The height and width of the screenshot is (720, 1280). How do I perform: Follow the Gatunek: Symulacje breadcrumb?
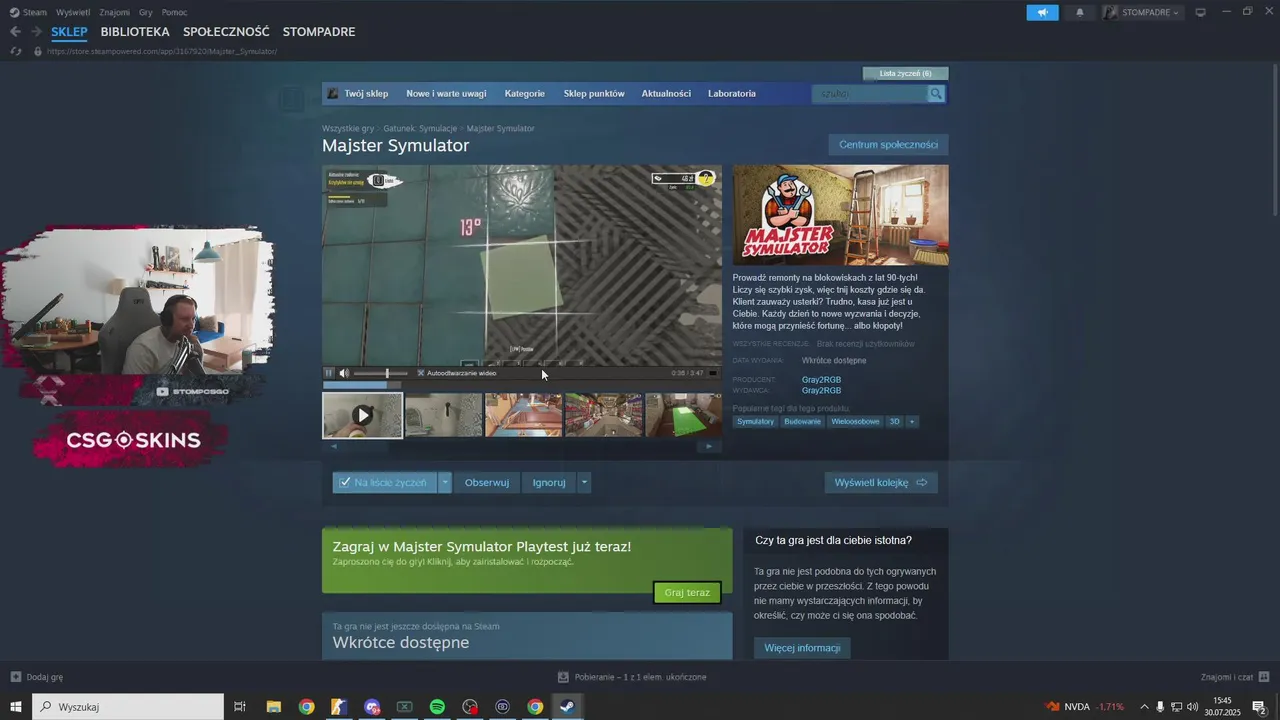(x=420, y=129)
